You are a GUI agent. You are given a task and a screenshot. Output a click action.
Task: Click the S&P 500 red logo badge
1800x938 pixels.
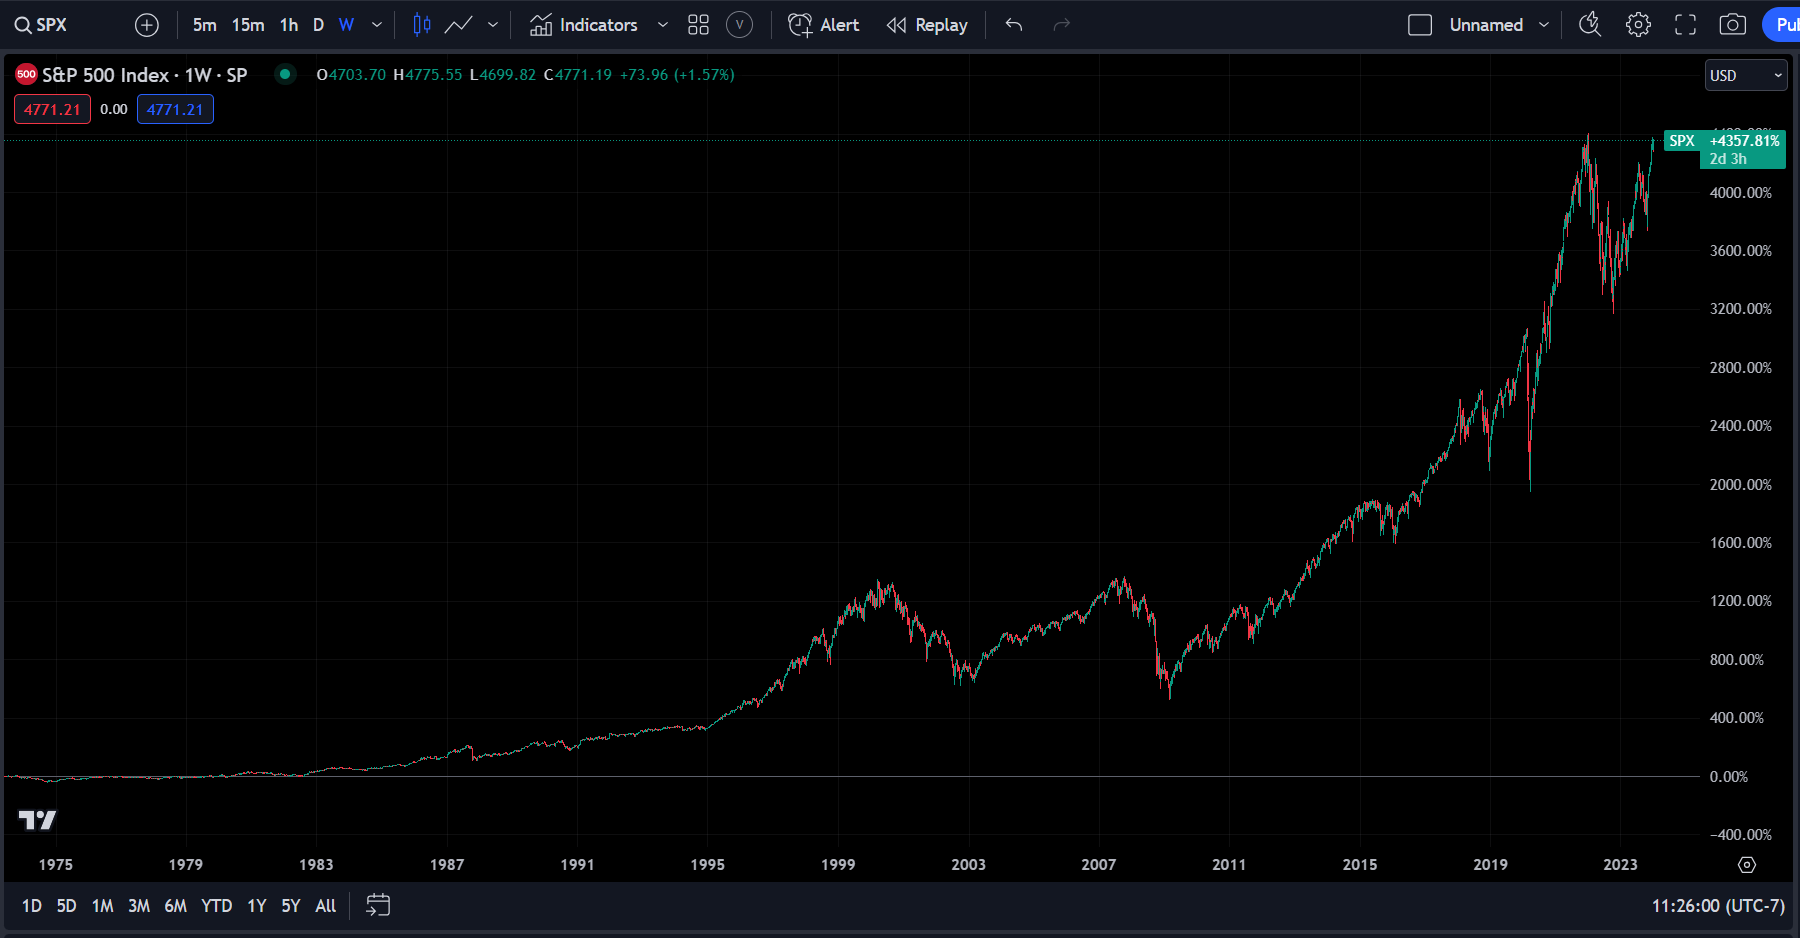coord(26,74)
